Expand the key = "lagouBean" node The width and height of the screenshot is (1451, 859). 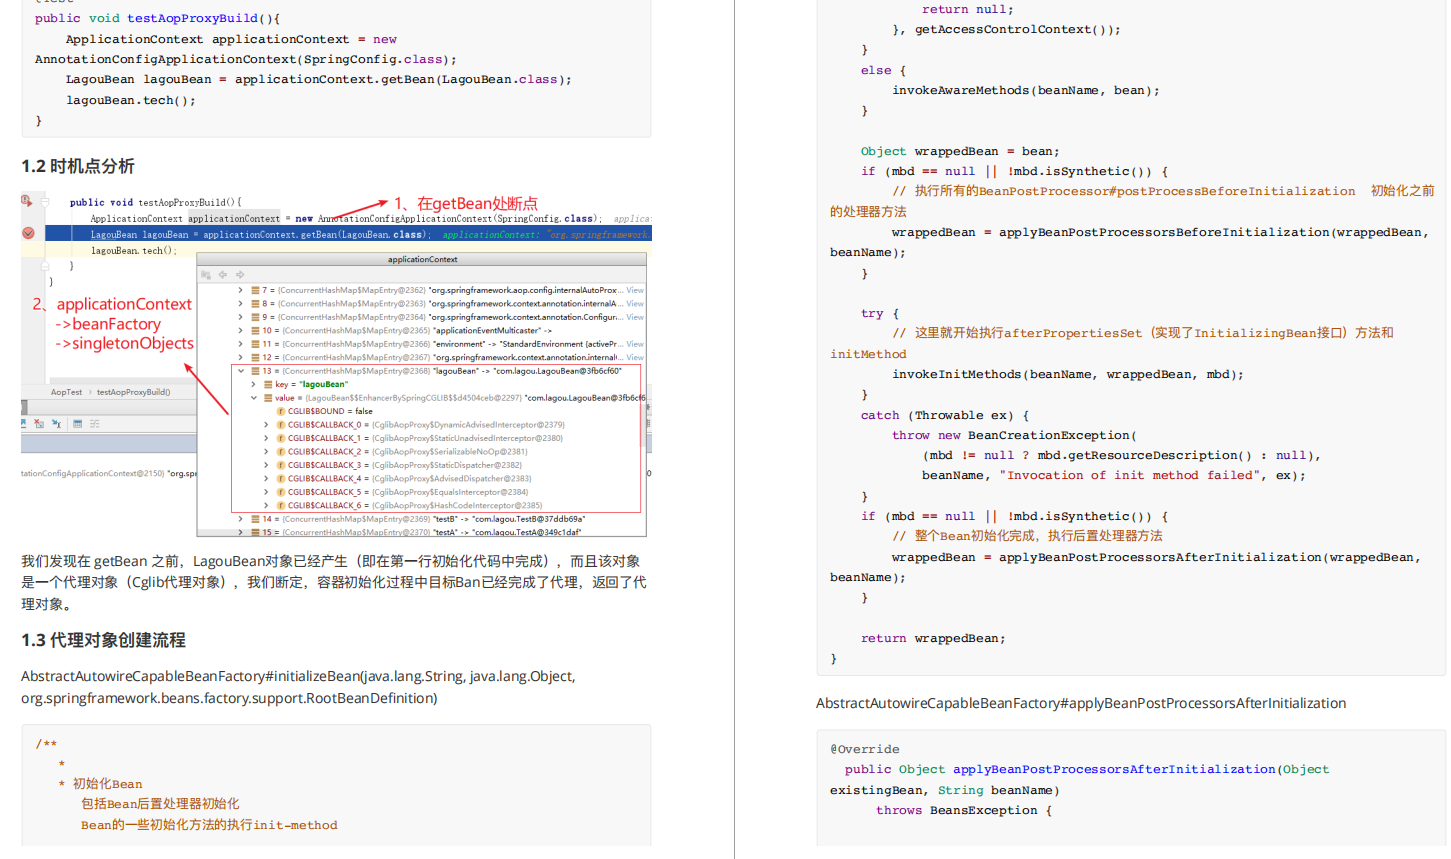(x=254, y=384)
